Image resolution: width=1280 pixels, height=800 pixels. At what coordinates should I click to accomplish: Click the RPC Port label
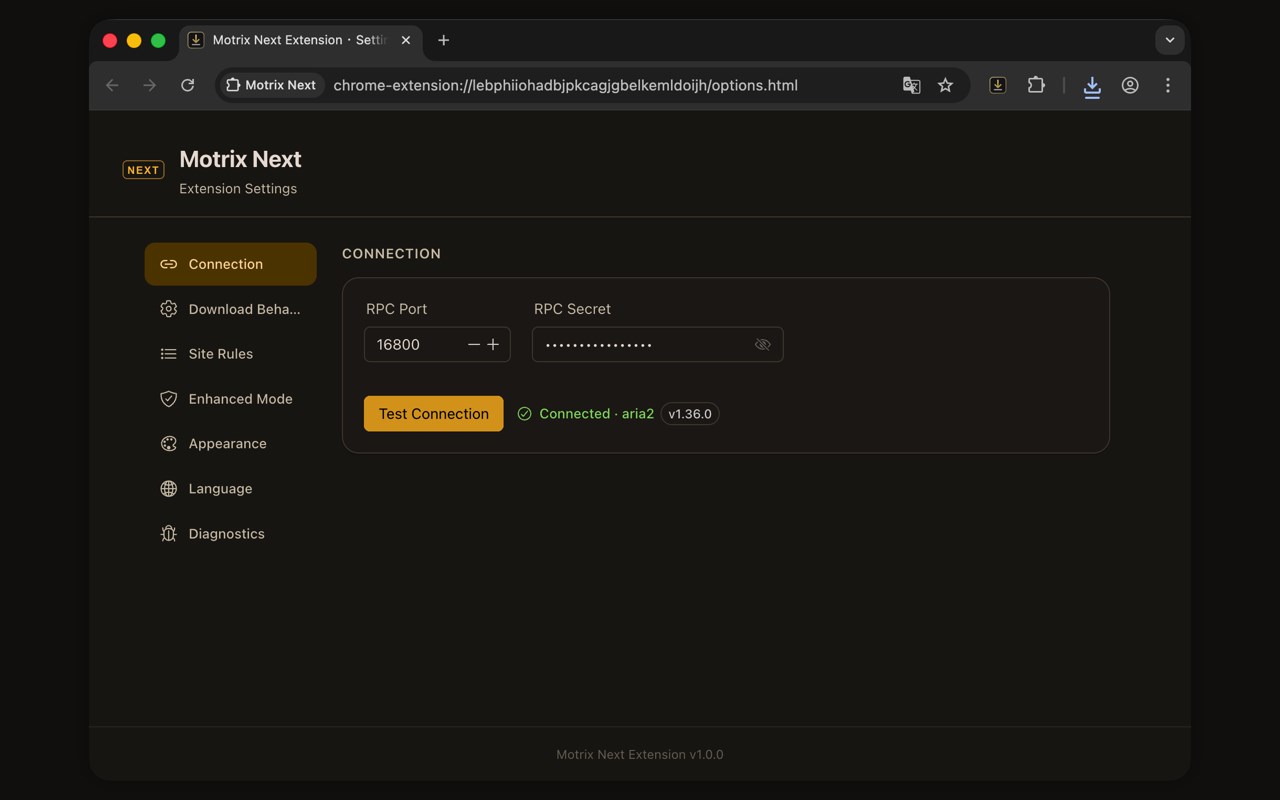[396, 309]
